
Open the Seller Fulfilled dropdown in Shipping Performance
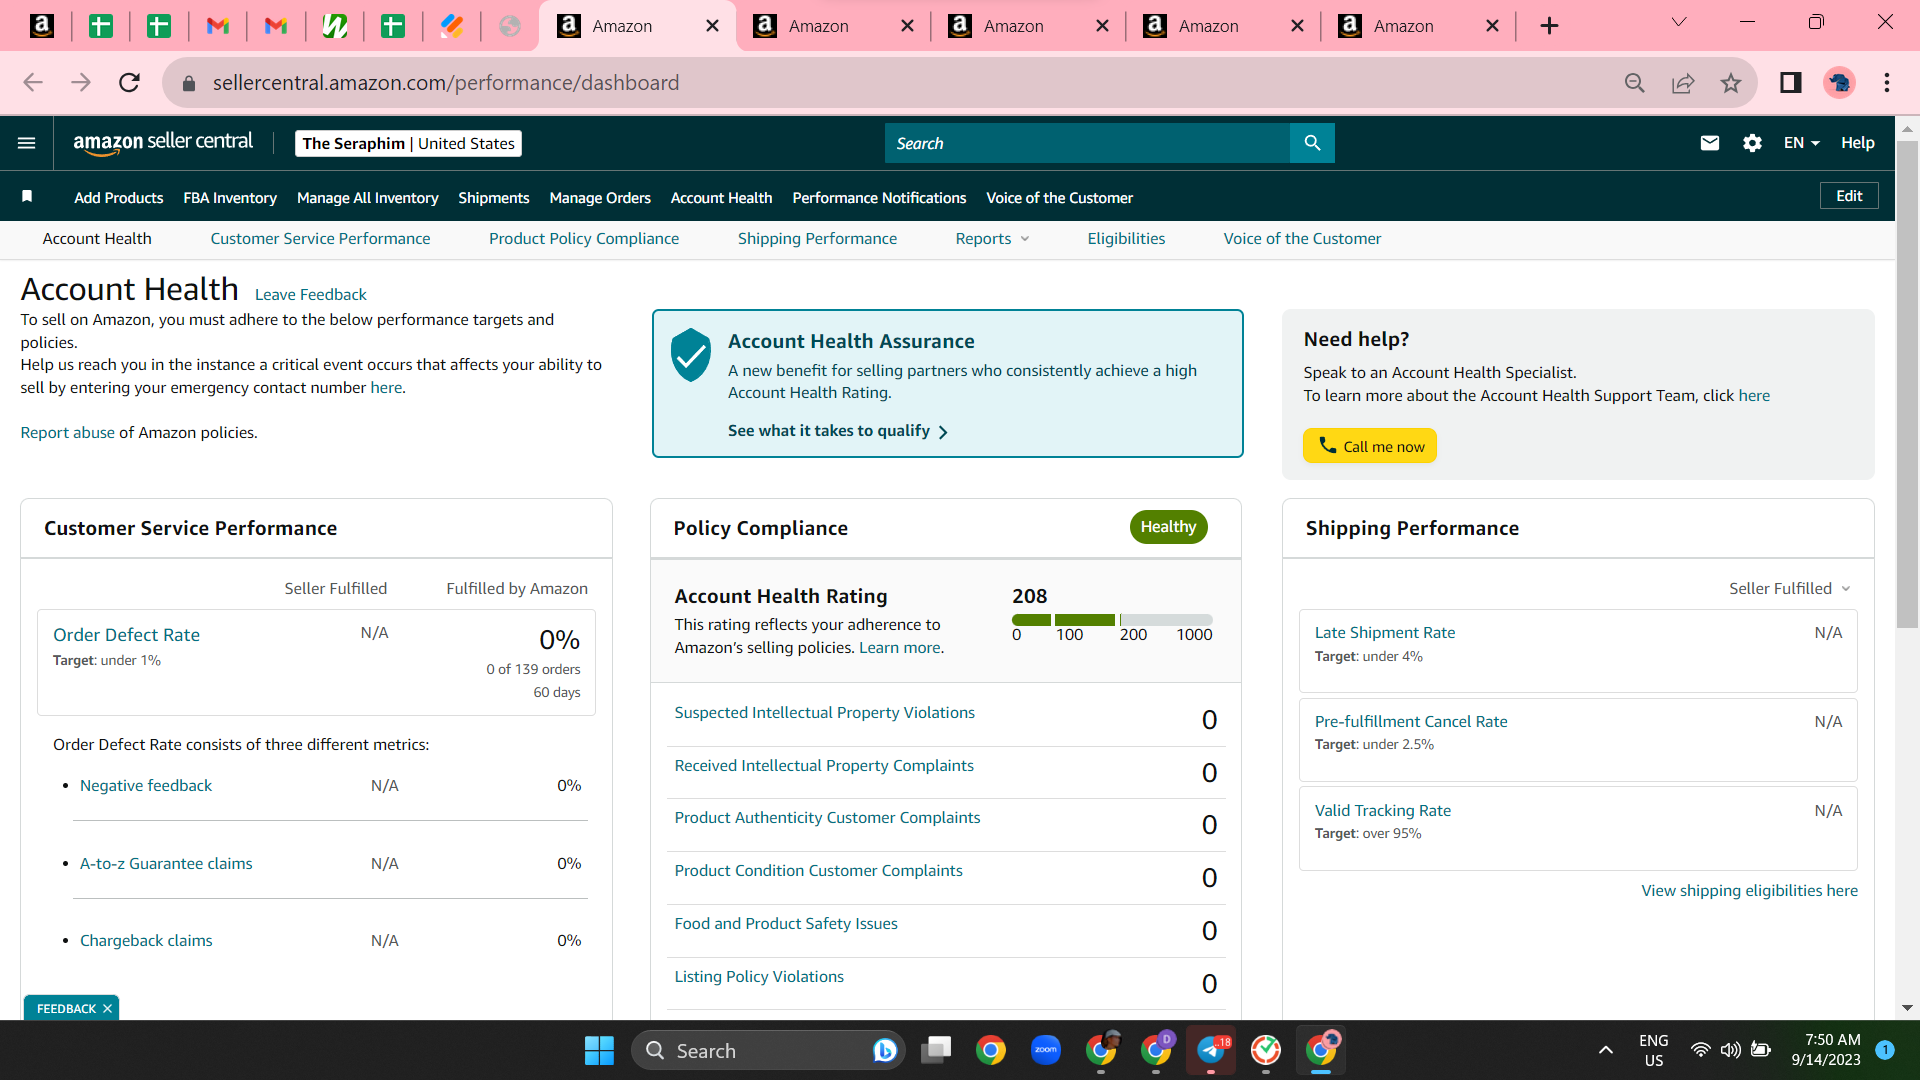(x=1790, y=589)
